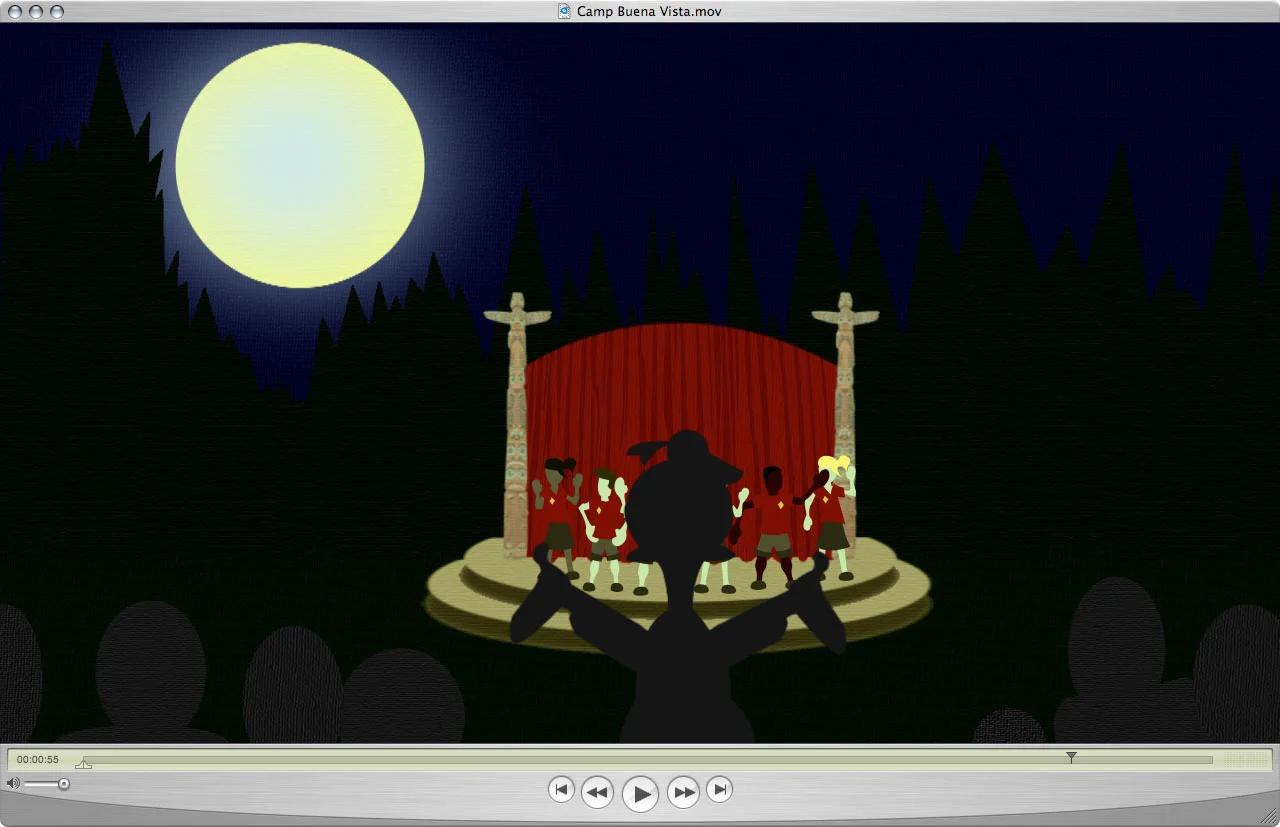This screenshot has width=1280, height=827.
Task: Click the Rewind button
Action: (x=597, y=792)
